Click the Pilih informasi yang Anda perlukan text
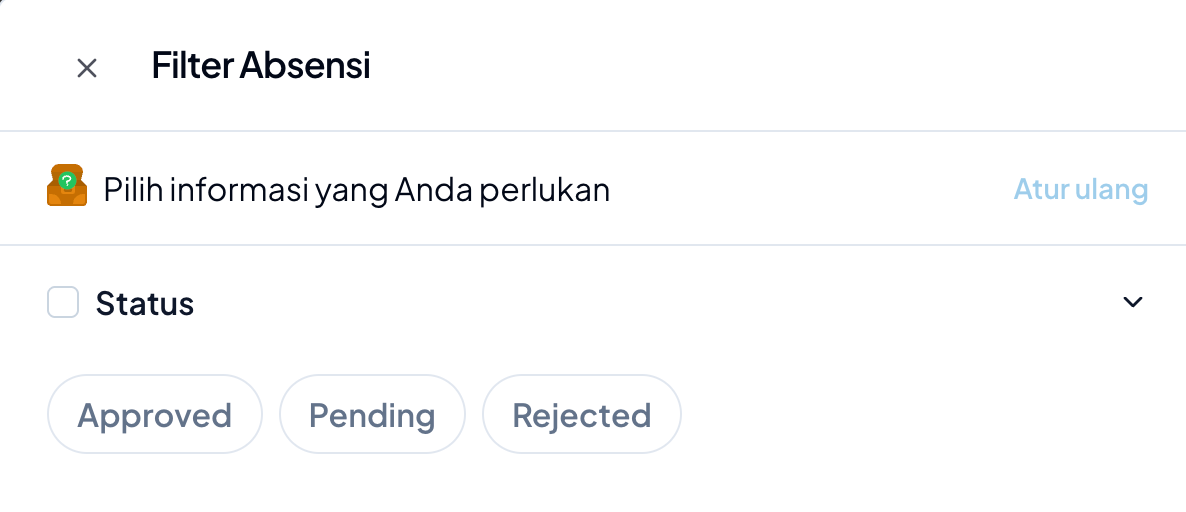The width and height of the screenshot is (1186, 512). tap(357, 189)
